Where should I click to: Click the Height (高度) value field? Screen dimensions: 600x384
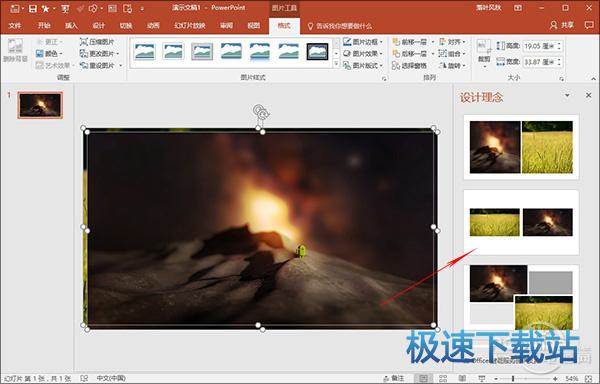coord(539,46)
